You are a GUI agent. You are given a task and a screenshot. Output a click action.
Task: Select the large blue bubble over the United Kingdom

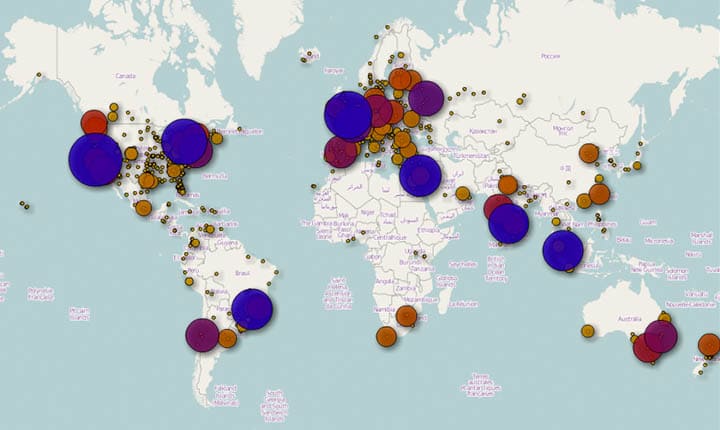348,116
